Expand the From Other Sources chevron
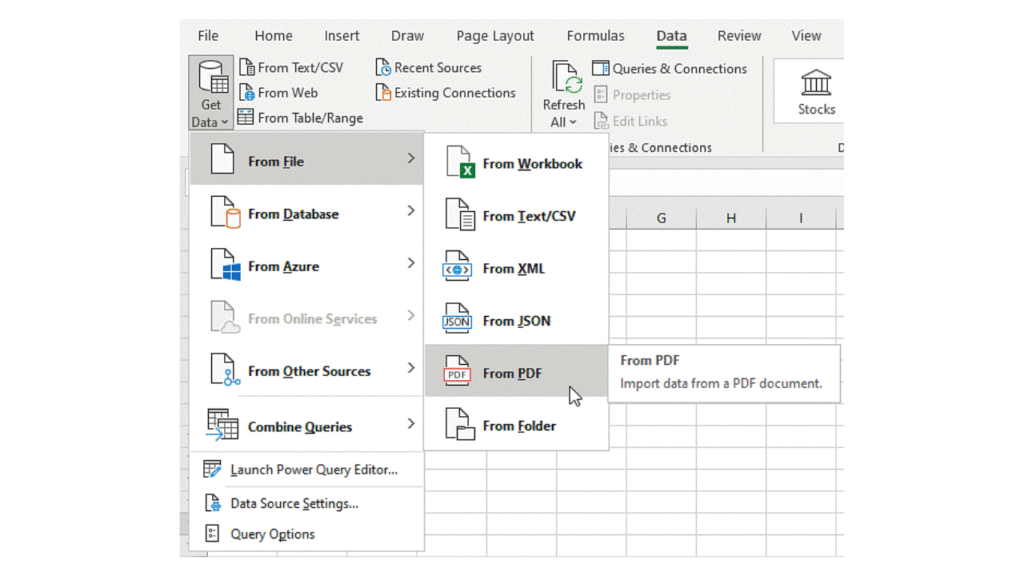This screenshot has width=1024, height=576. click(411, 368)
